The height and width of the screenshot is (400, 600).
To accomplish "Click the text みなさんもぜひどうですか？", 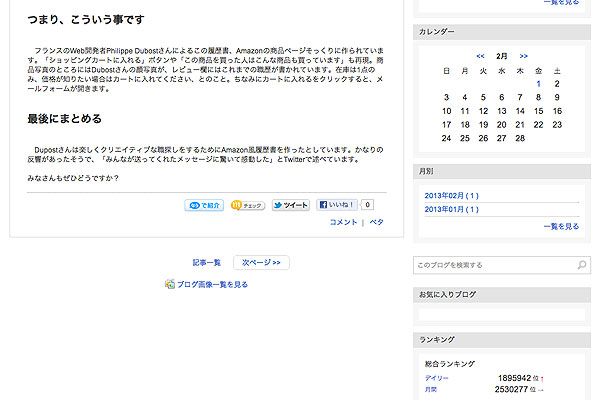I will point(73,178).
